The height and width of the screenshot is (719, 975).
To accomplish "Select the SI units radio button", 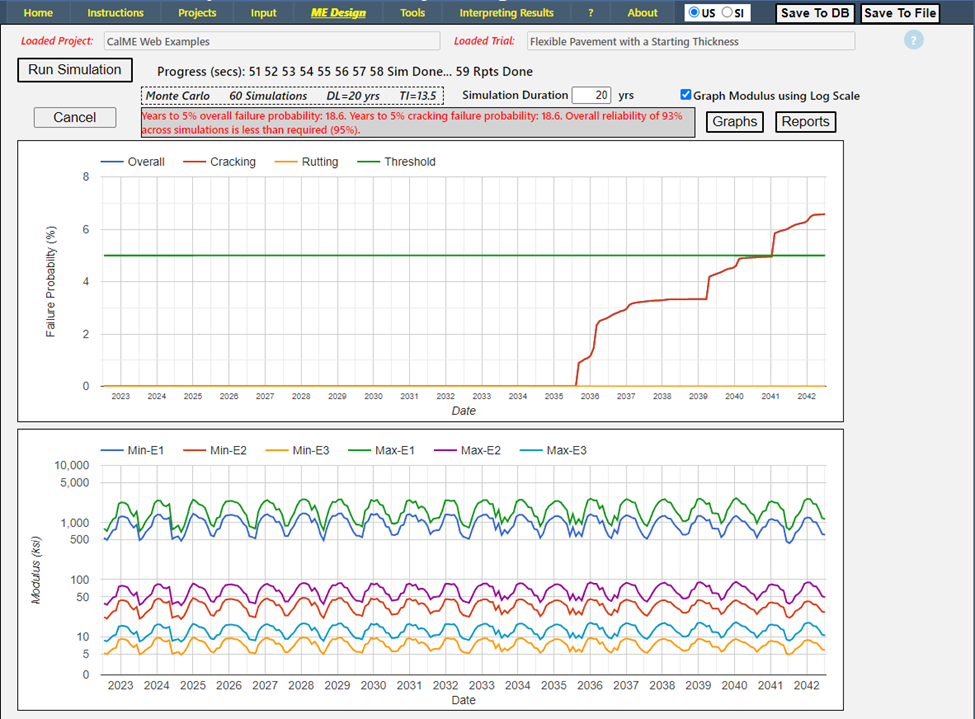I will 727,13.
